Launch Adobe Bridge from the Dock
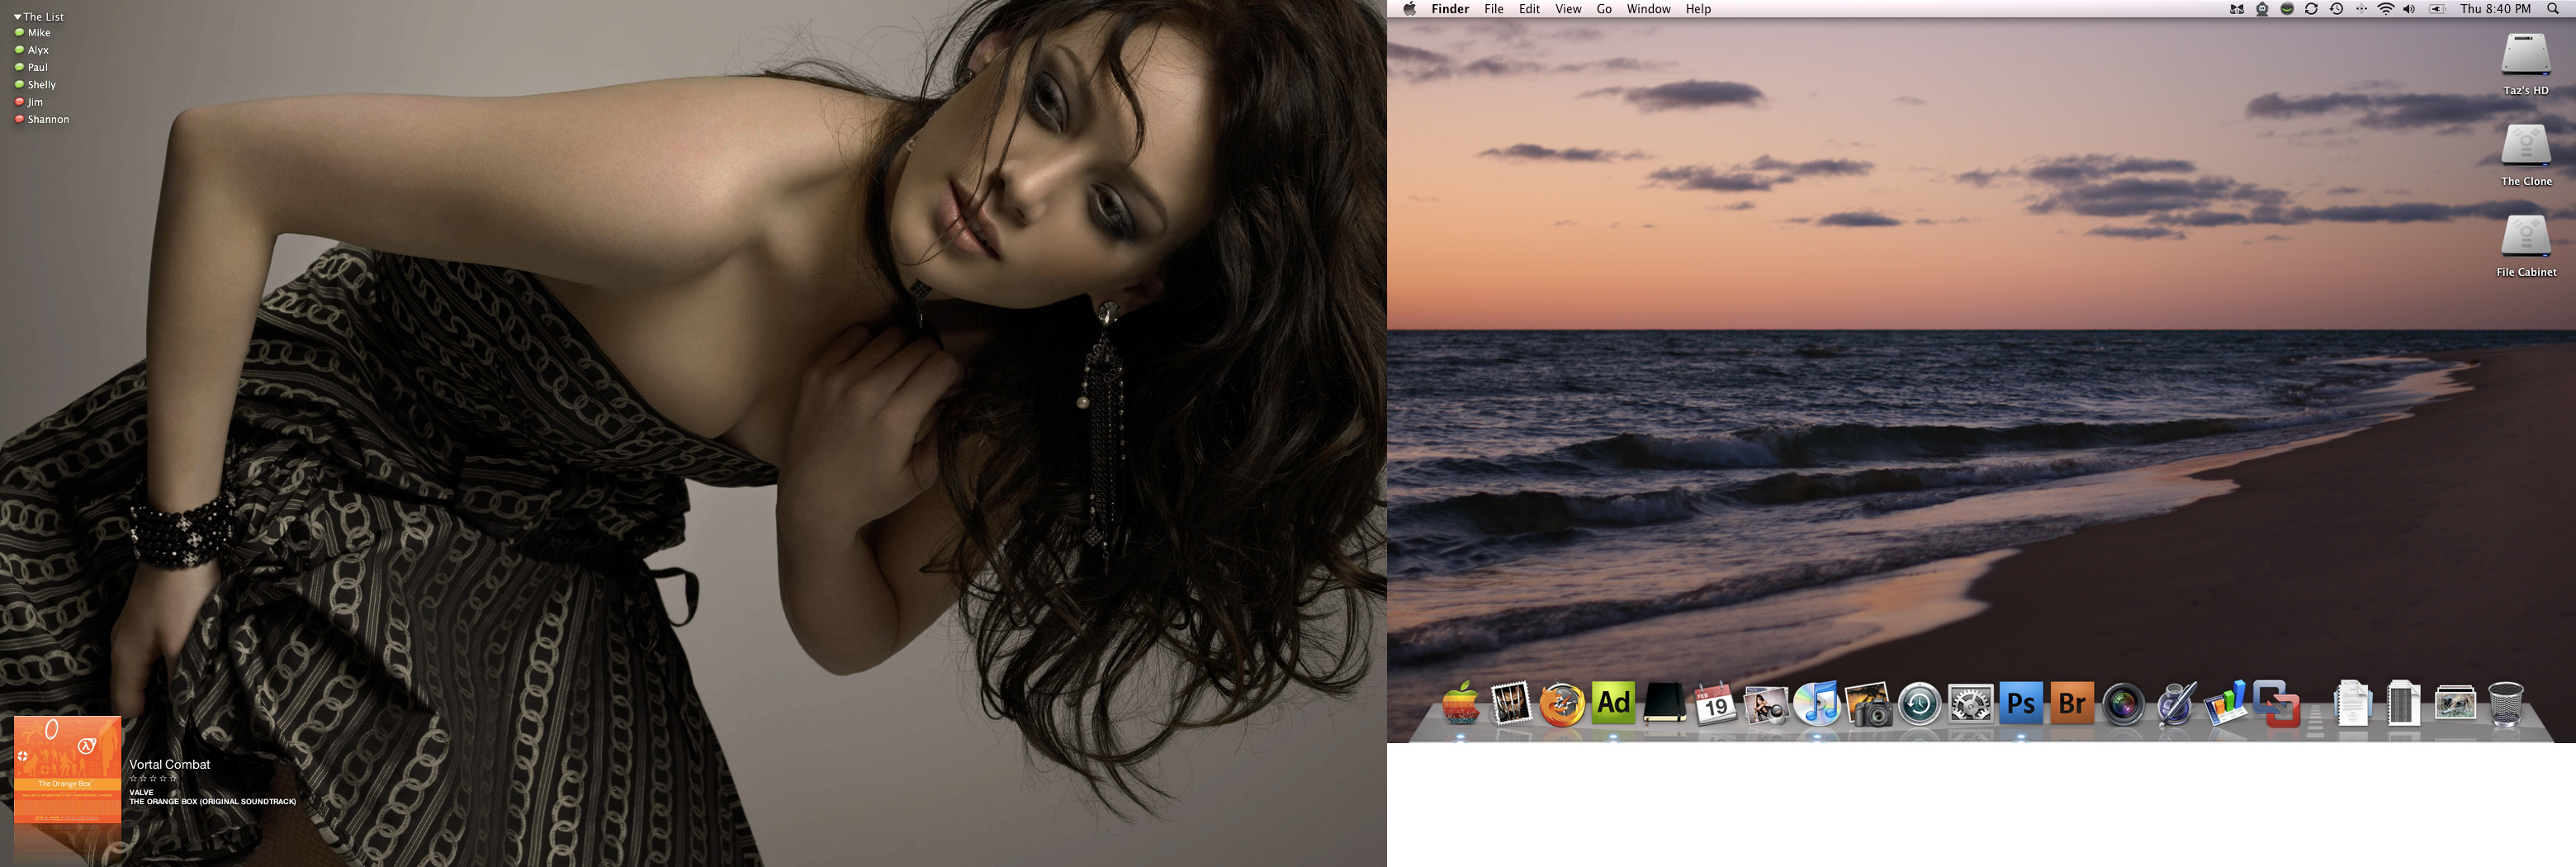2576x867 pixels. point(2072,703)
